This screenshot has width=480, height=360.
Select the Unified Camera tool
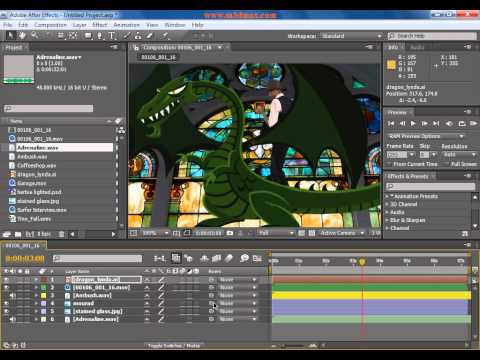tap(61, 35)
